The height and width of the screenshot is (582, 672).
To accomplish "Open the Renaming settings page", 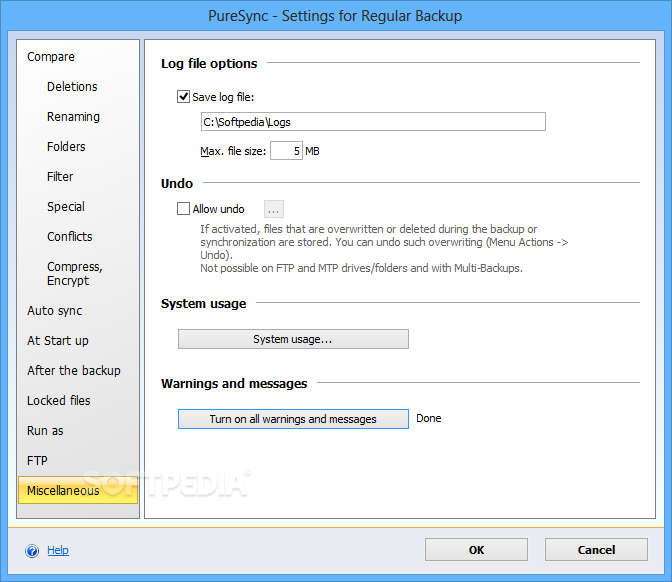I will (73, 117).
